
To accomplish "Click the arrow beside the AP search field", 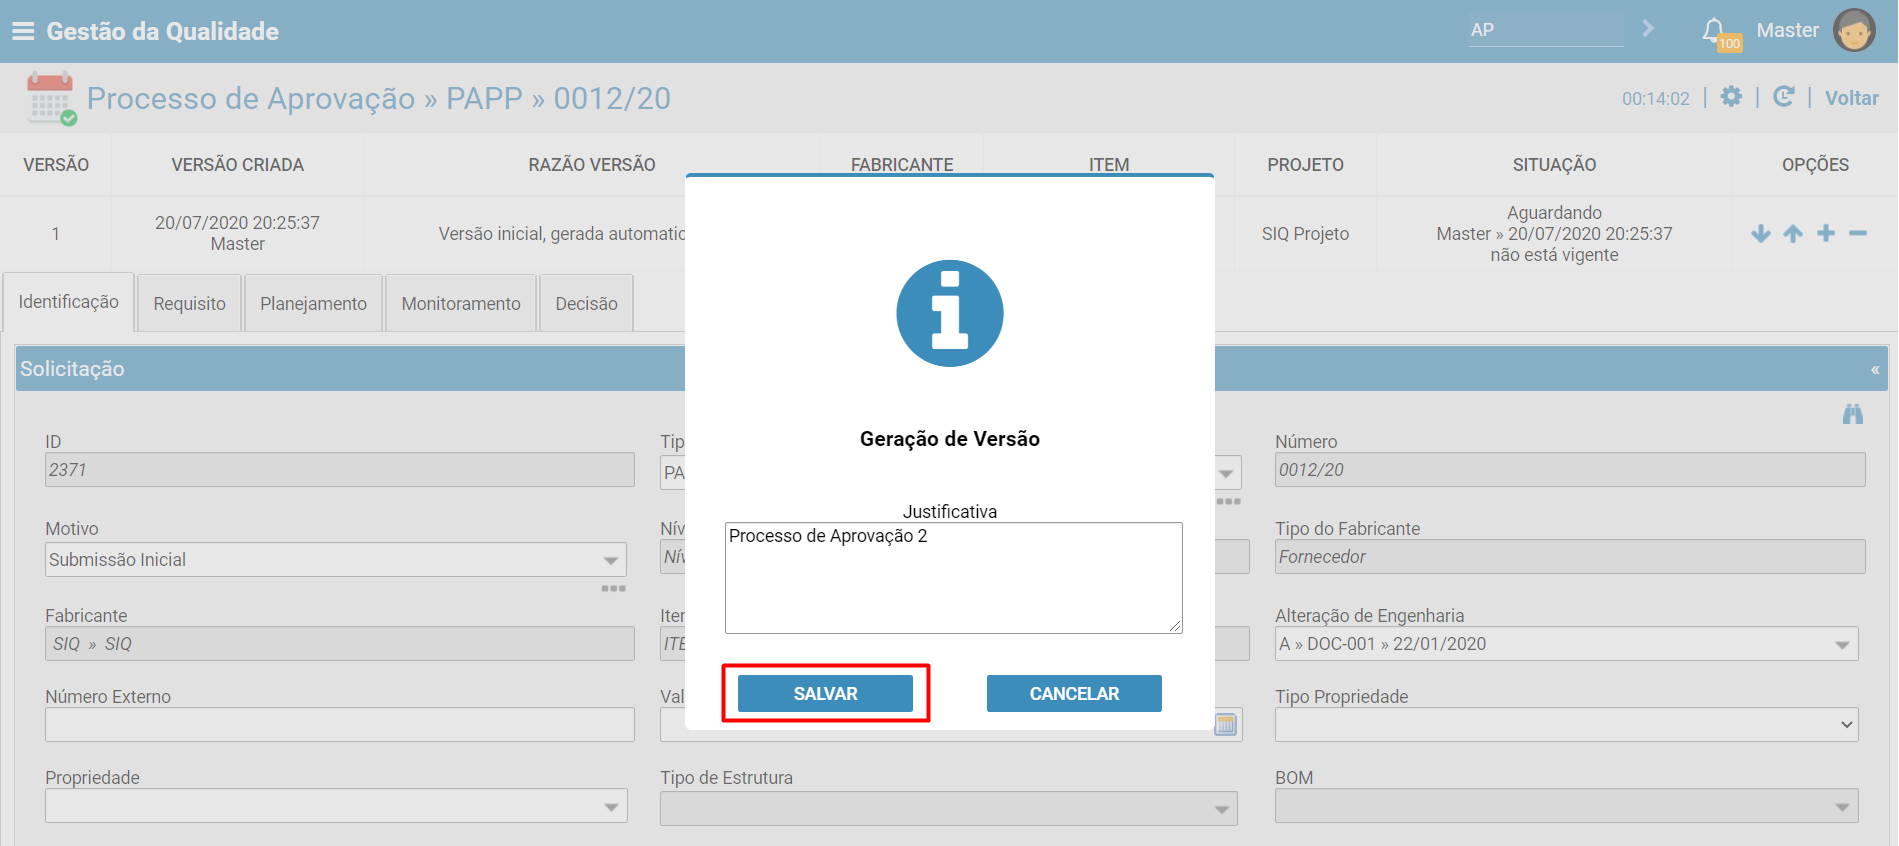I will (x=1648, y=29).
